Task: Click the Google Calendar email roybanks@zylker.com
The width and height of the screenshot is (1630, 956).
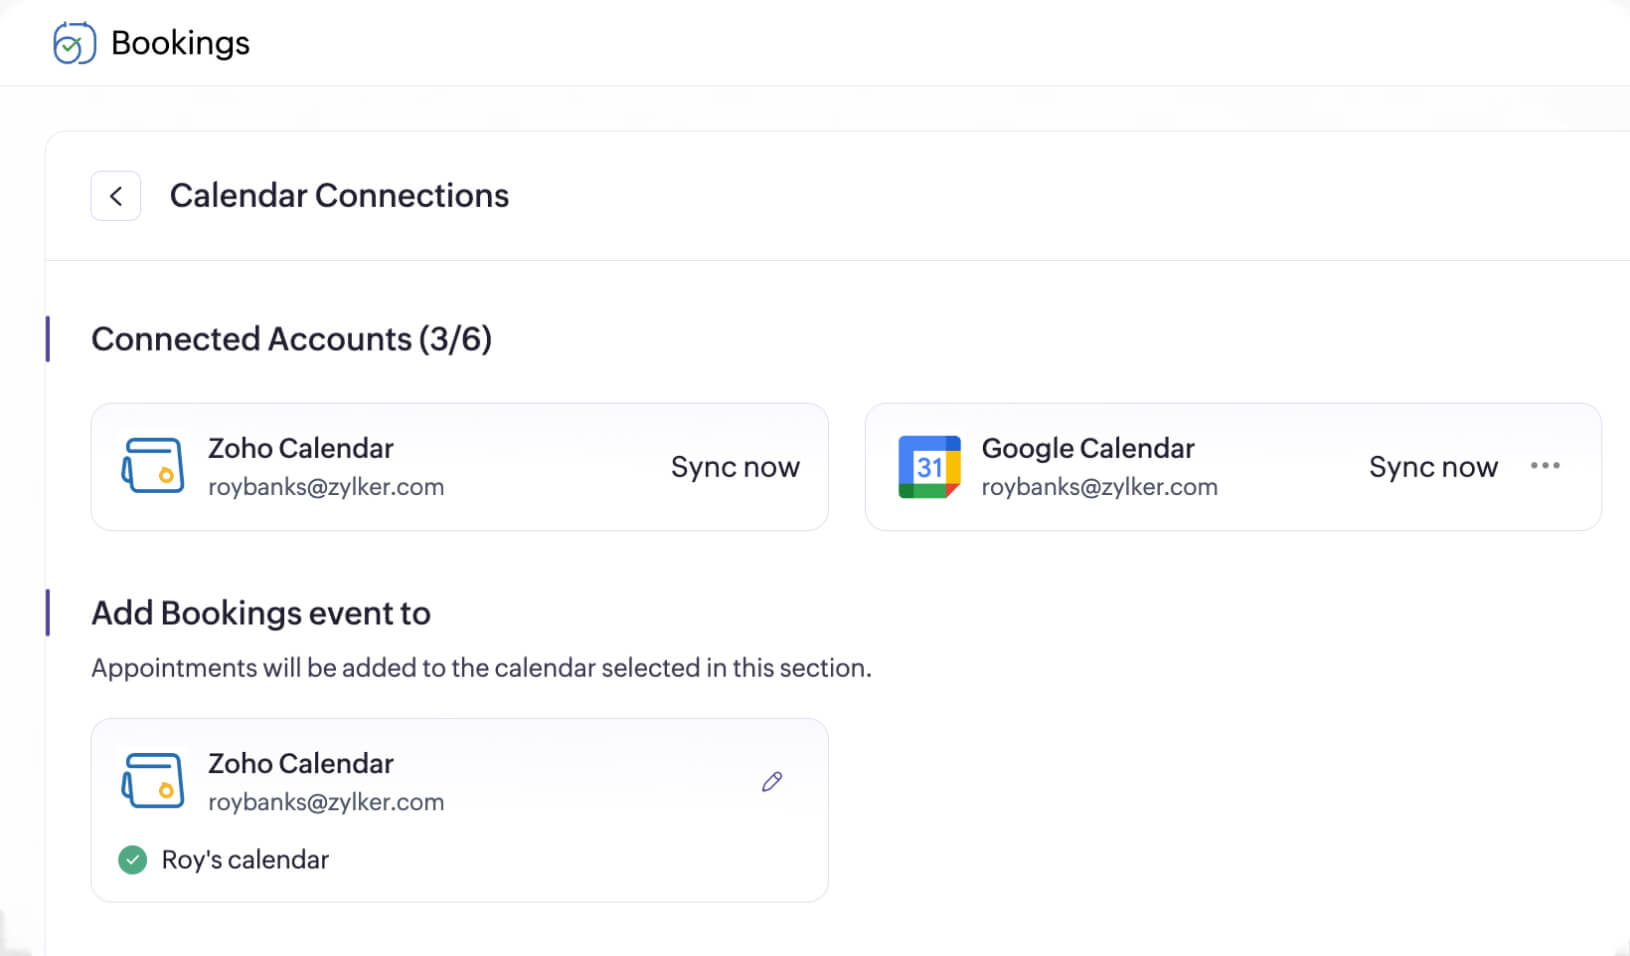Action: tap(1099, 487)
